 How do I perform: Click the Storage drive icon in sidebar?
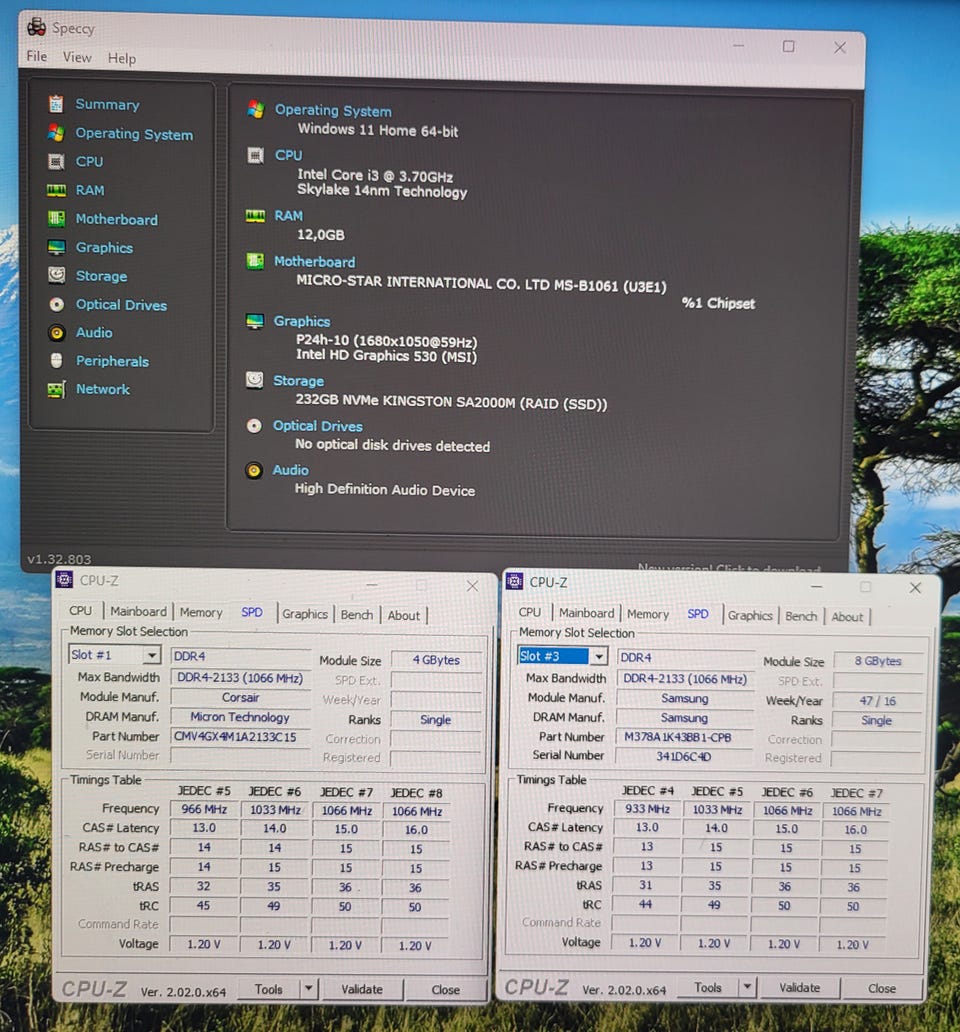click(57, 275)
